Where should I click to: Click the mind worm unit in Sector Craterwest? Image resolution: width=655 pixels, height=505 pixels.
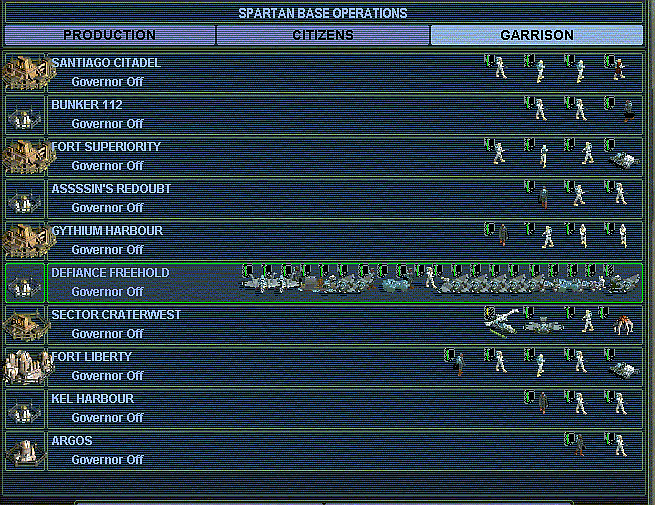pyautogui.click(x=624, y=322)
